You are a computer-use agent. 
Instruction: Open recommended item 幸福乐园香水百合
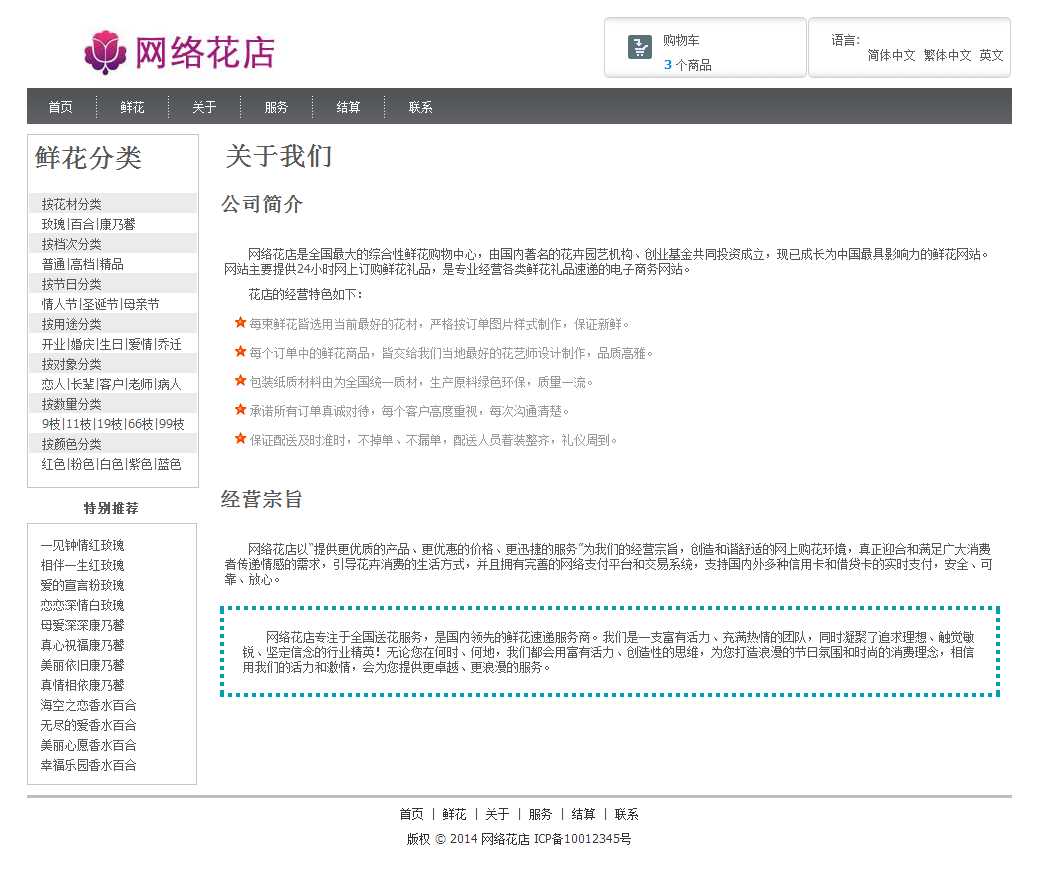(88, 765)
